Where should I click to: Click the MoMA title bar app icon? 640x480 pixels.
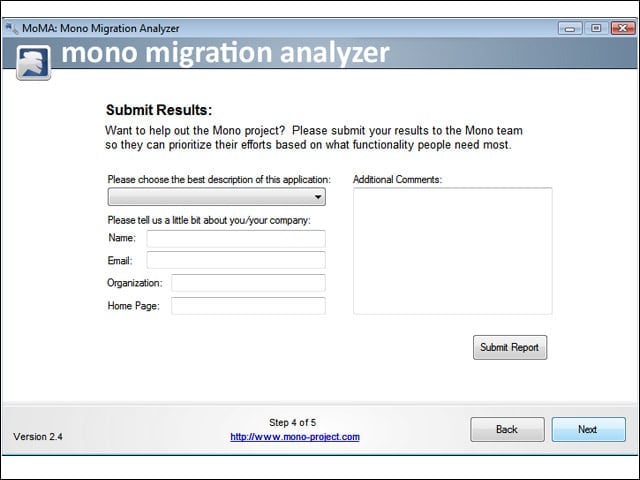click(x=12, y=28)
